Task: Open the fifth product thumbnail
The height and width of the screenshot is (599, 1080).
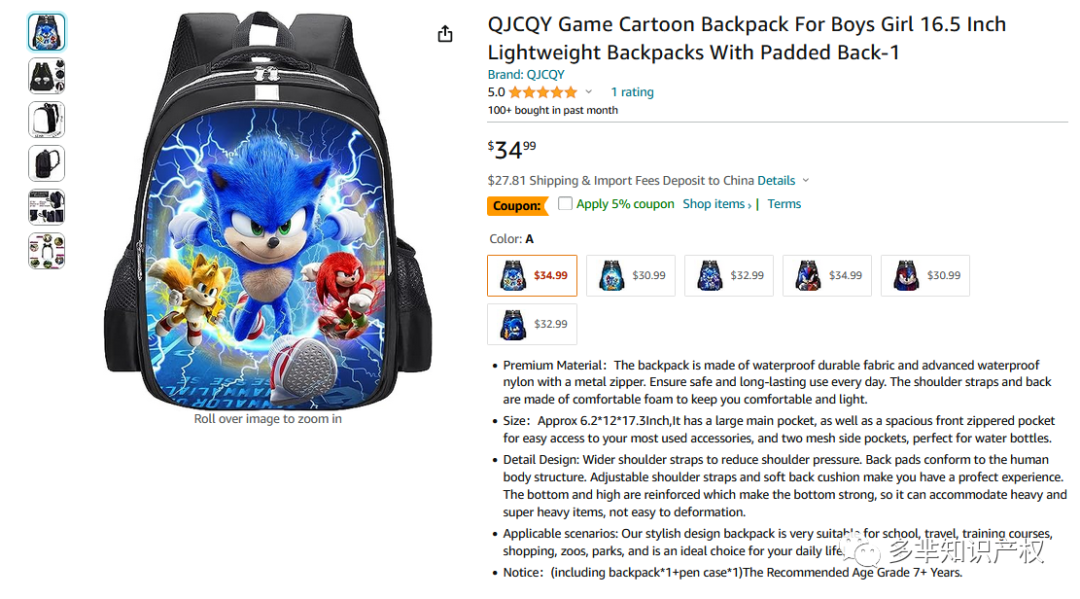Action: (x=46, y=208)
